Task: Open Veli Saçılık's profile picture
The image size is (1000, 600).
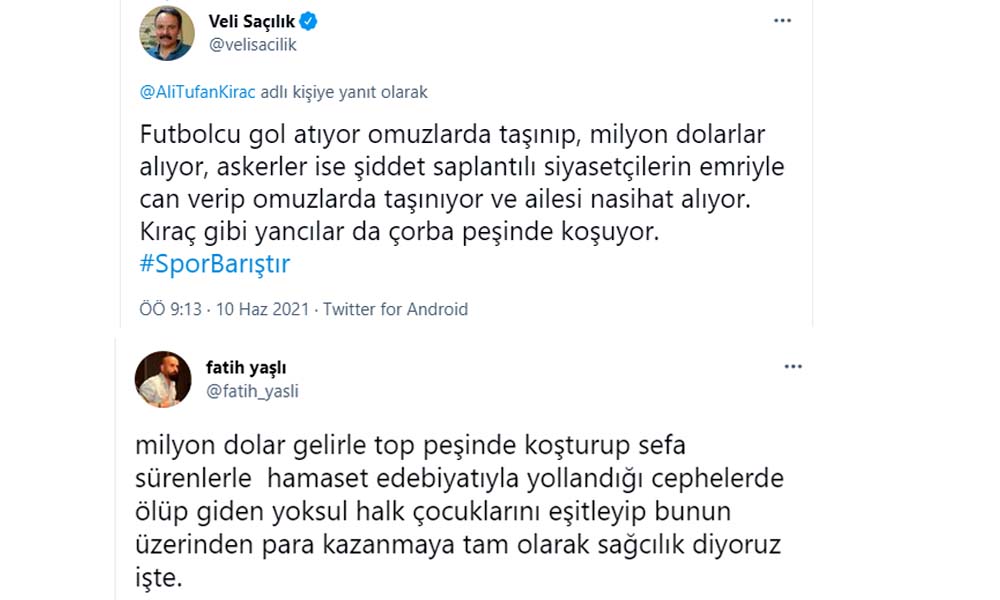Action: click(166, 32)
